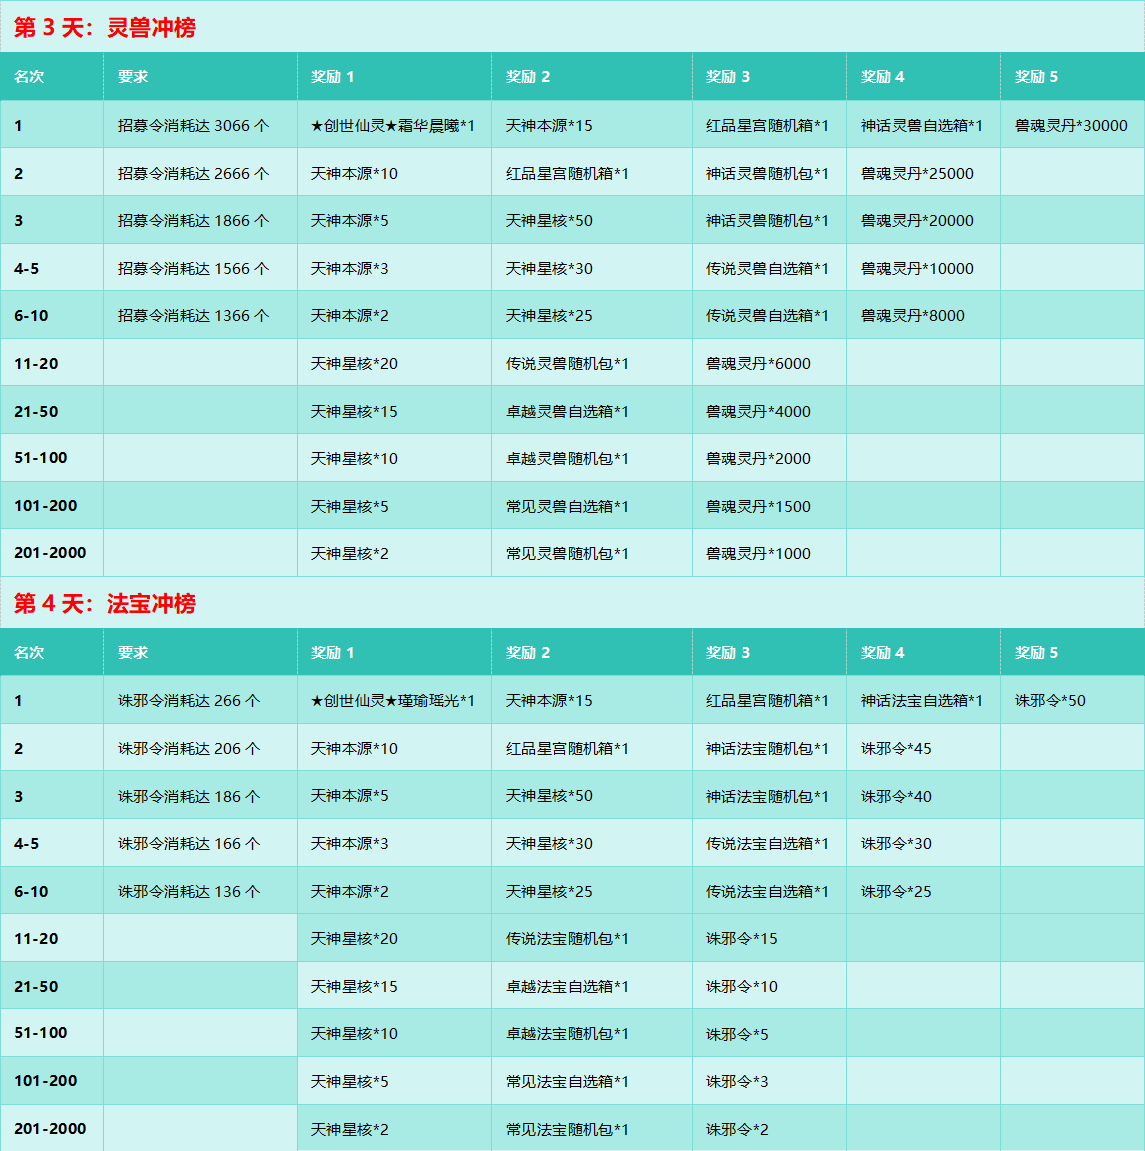Click 传说法宝自选箱*1 in the 166 row
Screen dimensions: 1145x1151
tap(767, 843)
